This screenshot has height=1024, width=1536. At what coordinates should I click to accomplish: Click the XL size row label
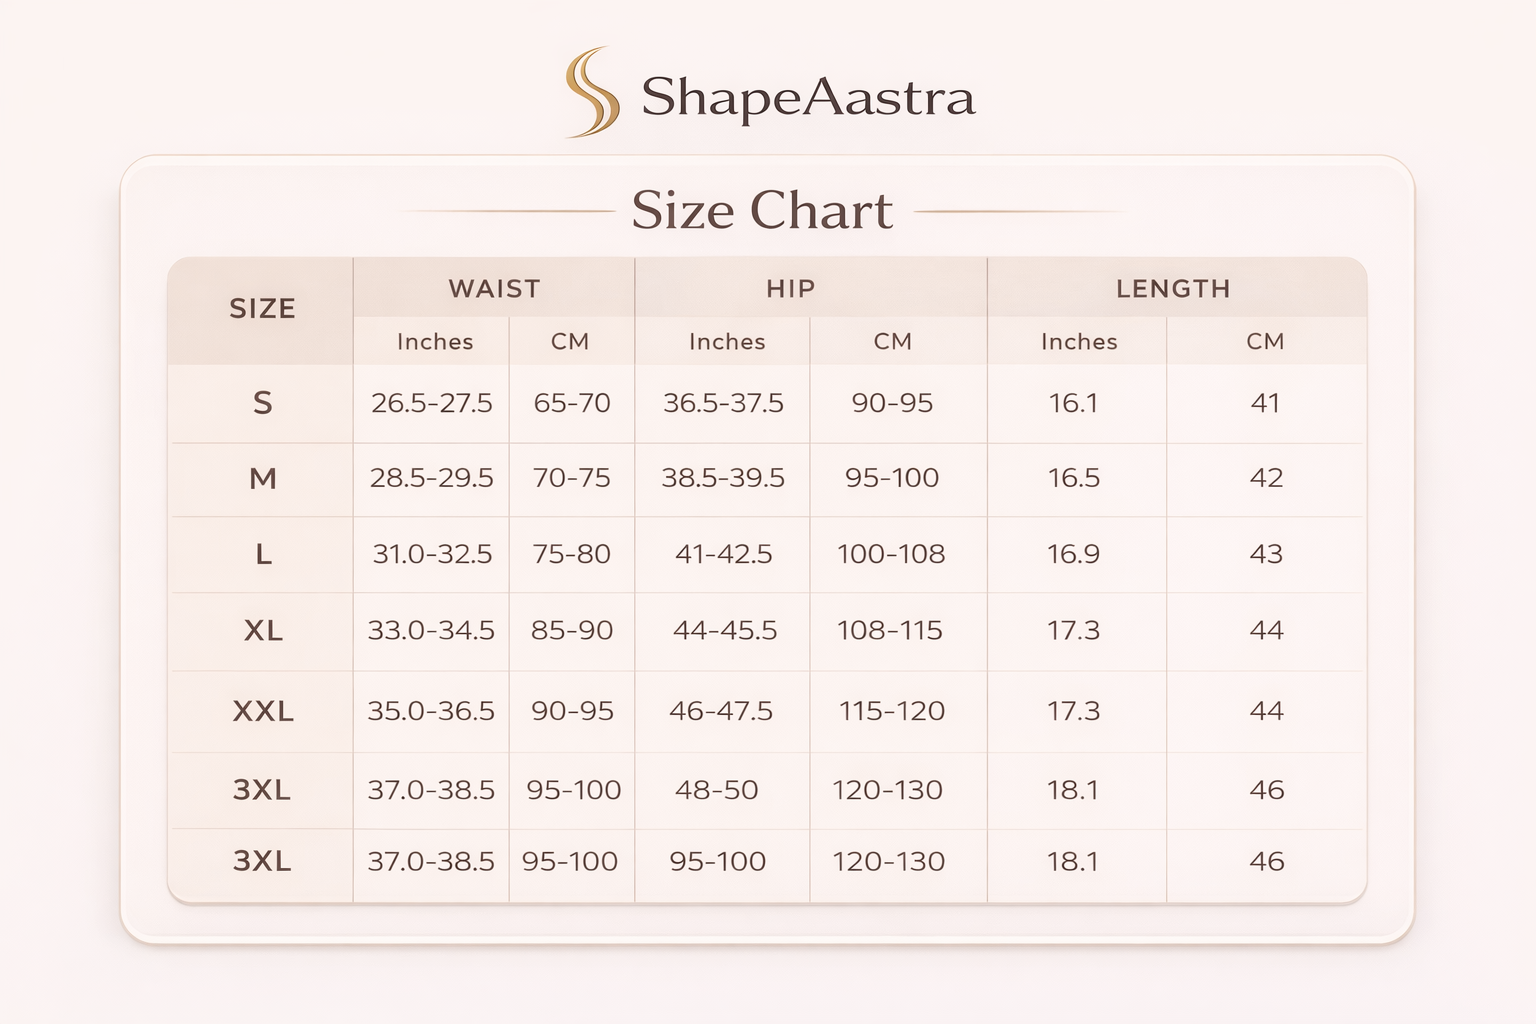263,631
